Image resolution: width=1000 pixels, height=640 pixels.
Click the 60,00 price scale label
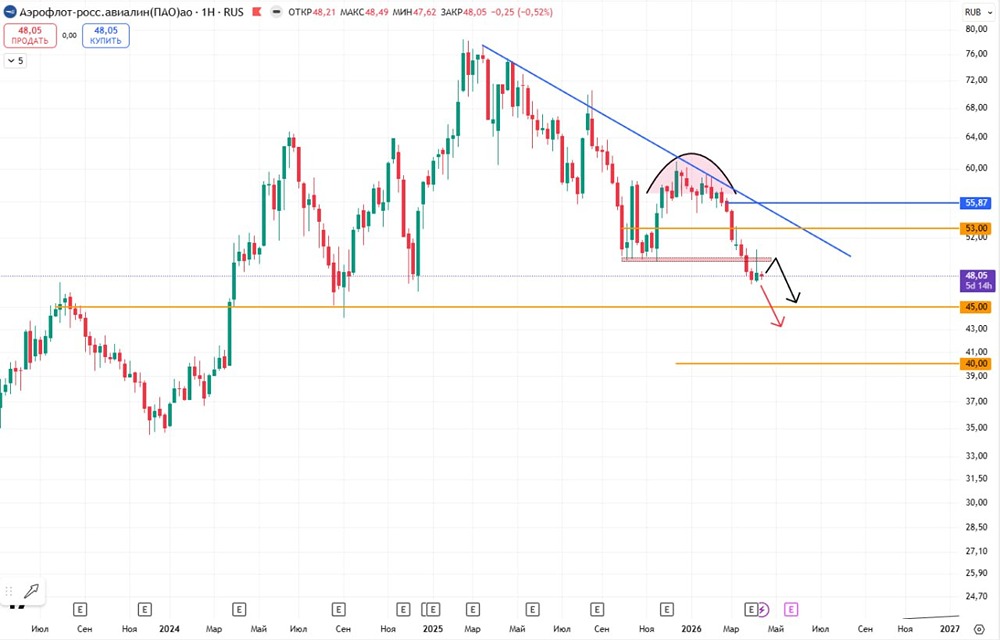[976, 168]
